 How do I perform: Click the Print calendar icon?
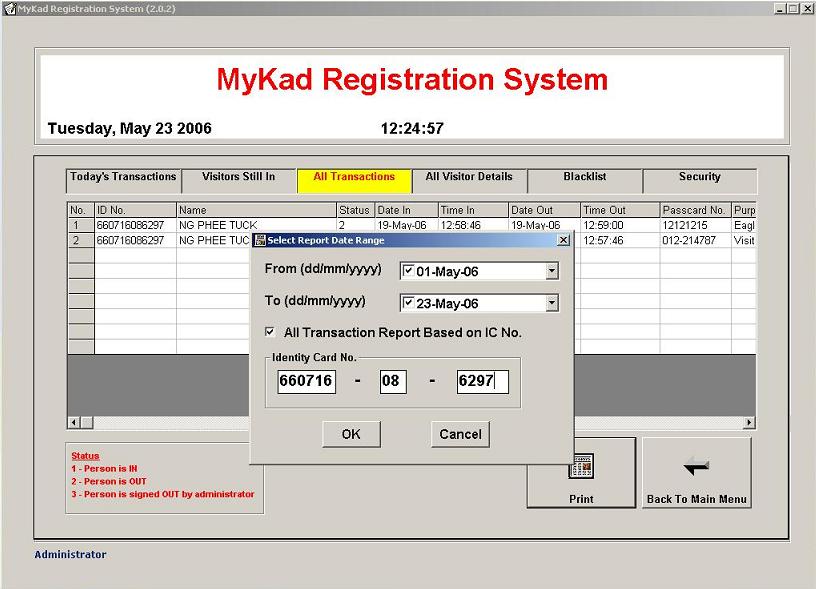(x=581, y=466)
